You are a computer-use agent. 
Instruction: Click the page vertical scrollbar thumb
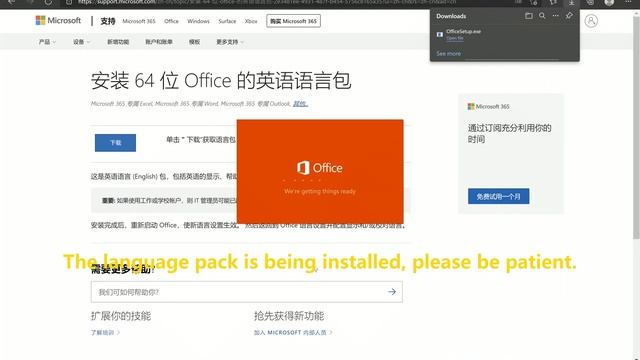pyautogui.click(x=636, y=127)
